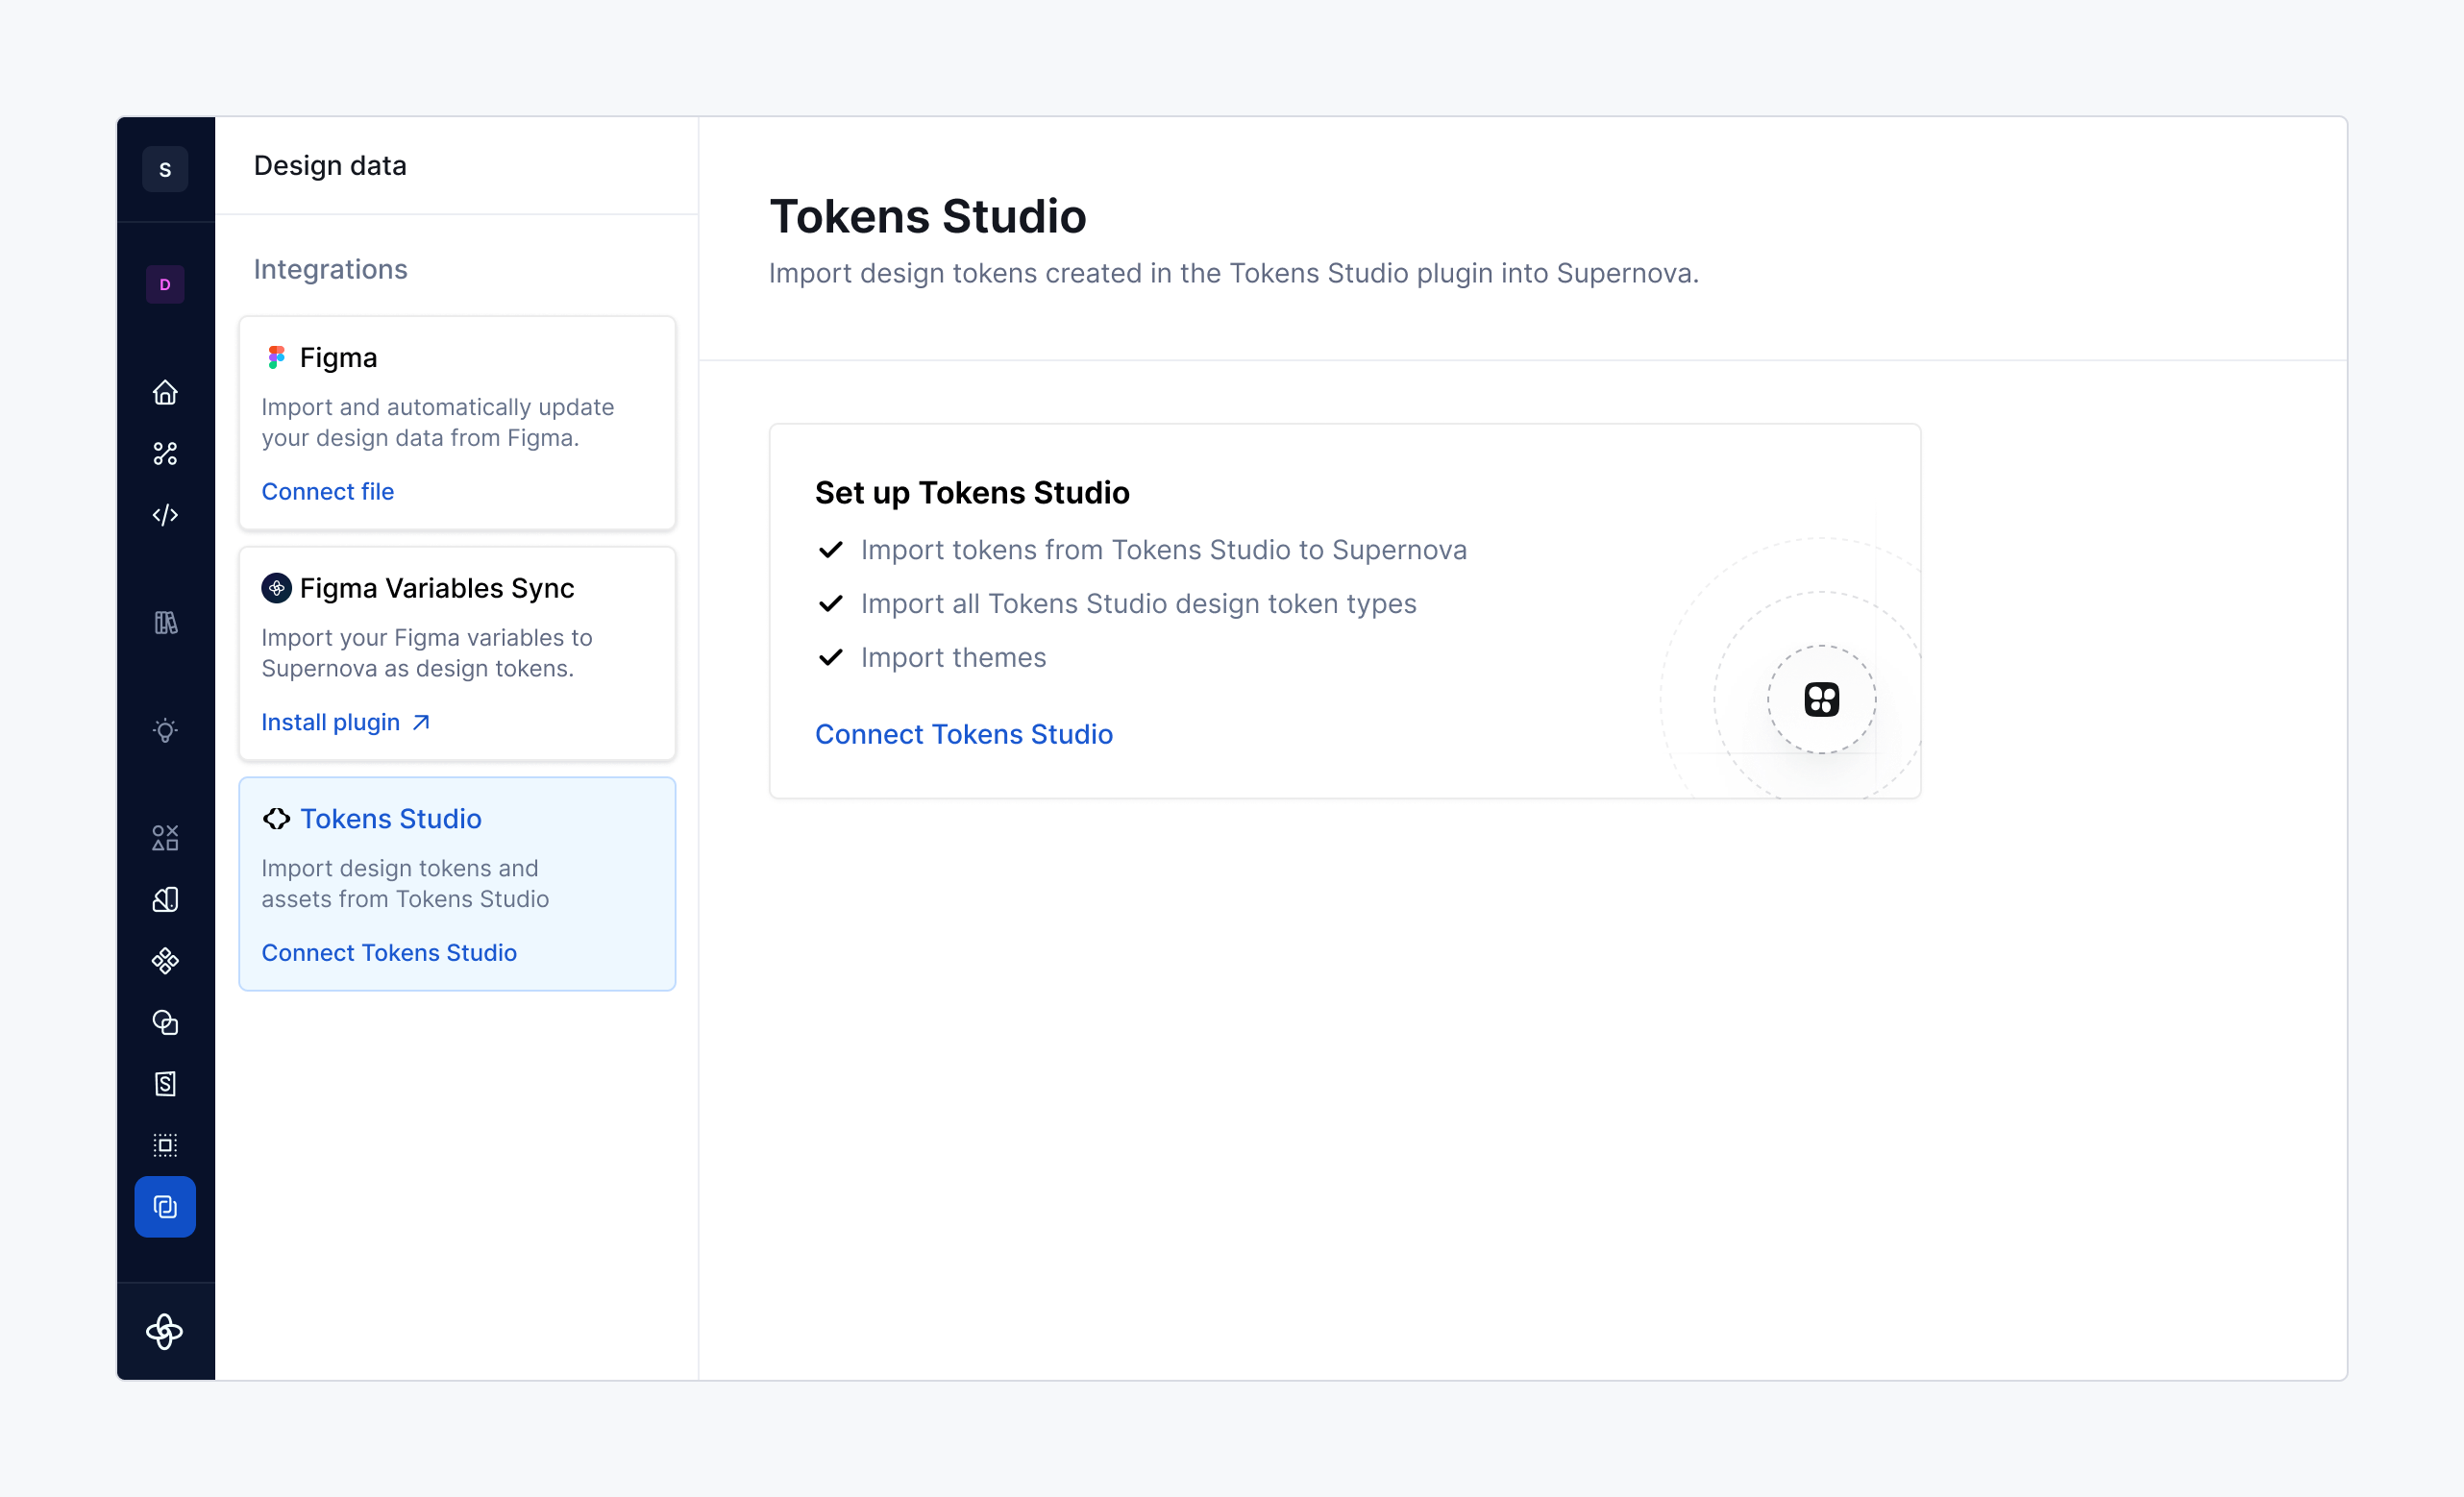Screen dimensions: 2464x1497
Task: Open the shapes components sidebar icon
Action: coord(165,838)
